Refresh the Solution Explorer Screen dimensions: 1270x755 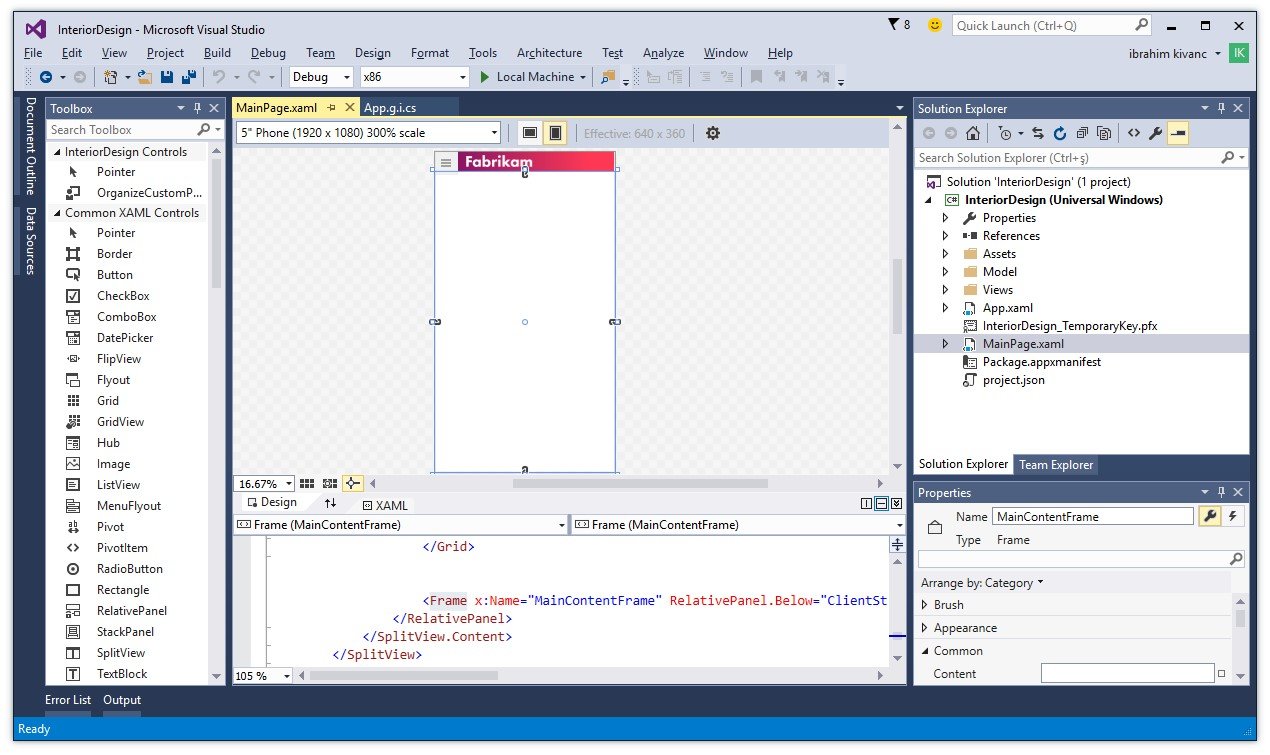[x=1059, y=133]
